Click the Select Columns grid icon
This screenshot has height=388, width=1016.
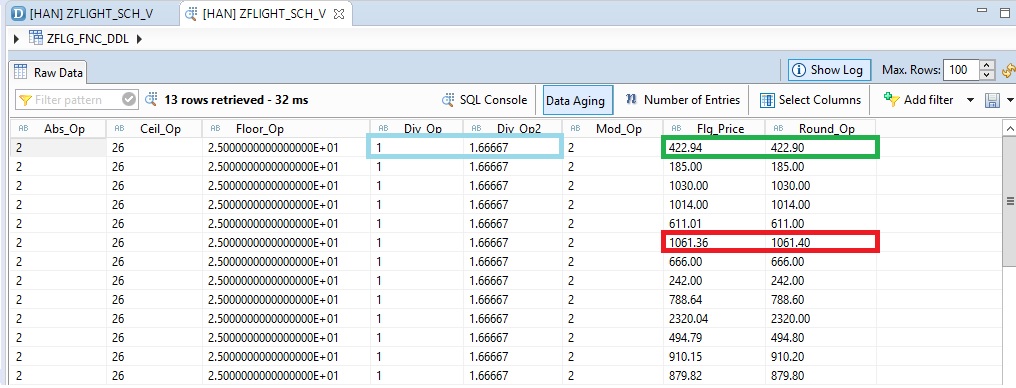point(767,100)
